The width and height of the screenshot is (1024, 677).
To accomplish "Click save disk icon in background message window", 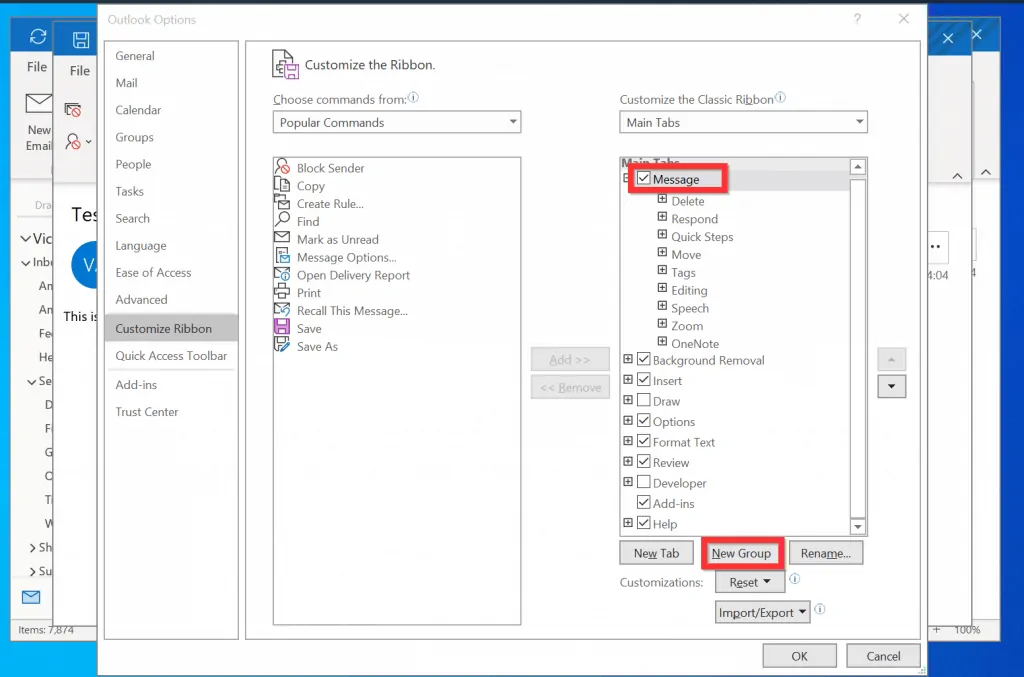I will point(81,40).
